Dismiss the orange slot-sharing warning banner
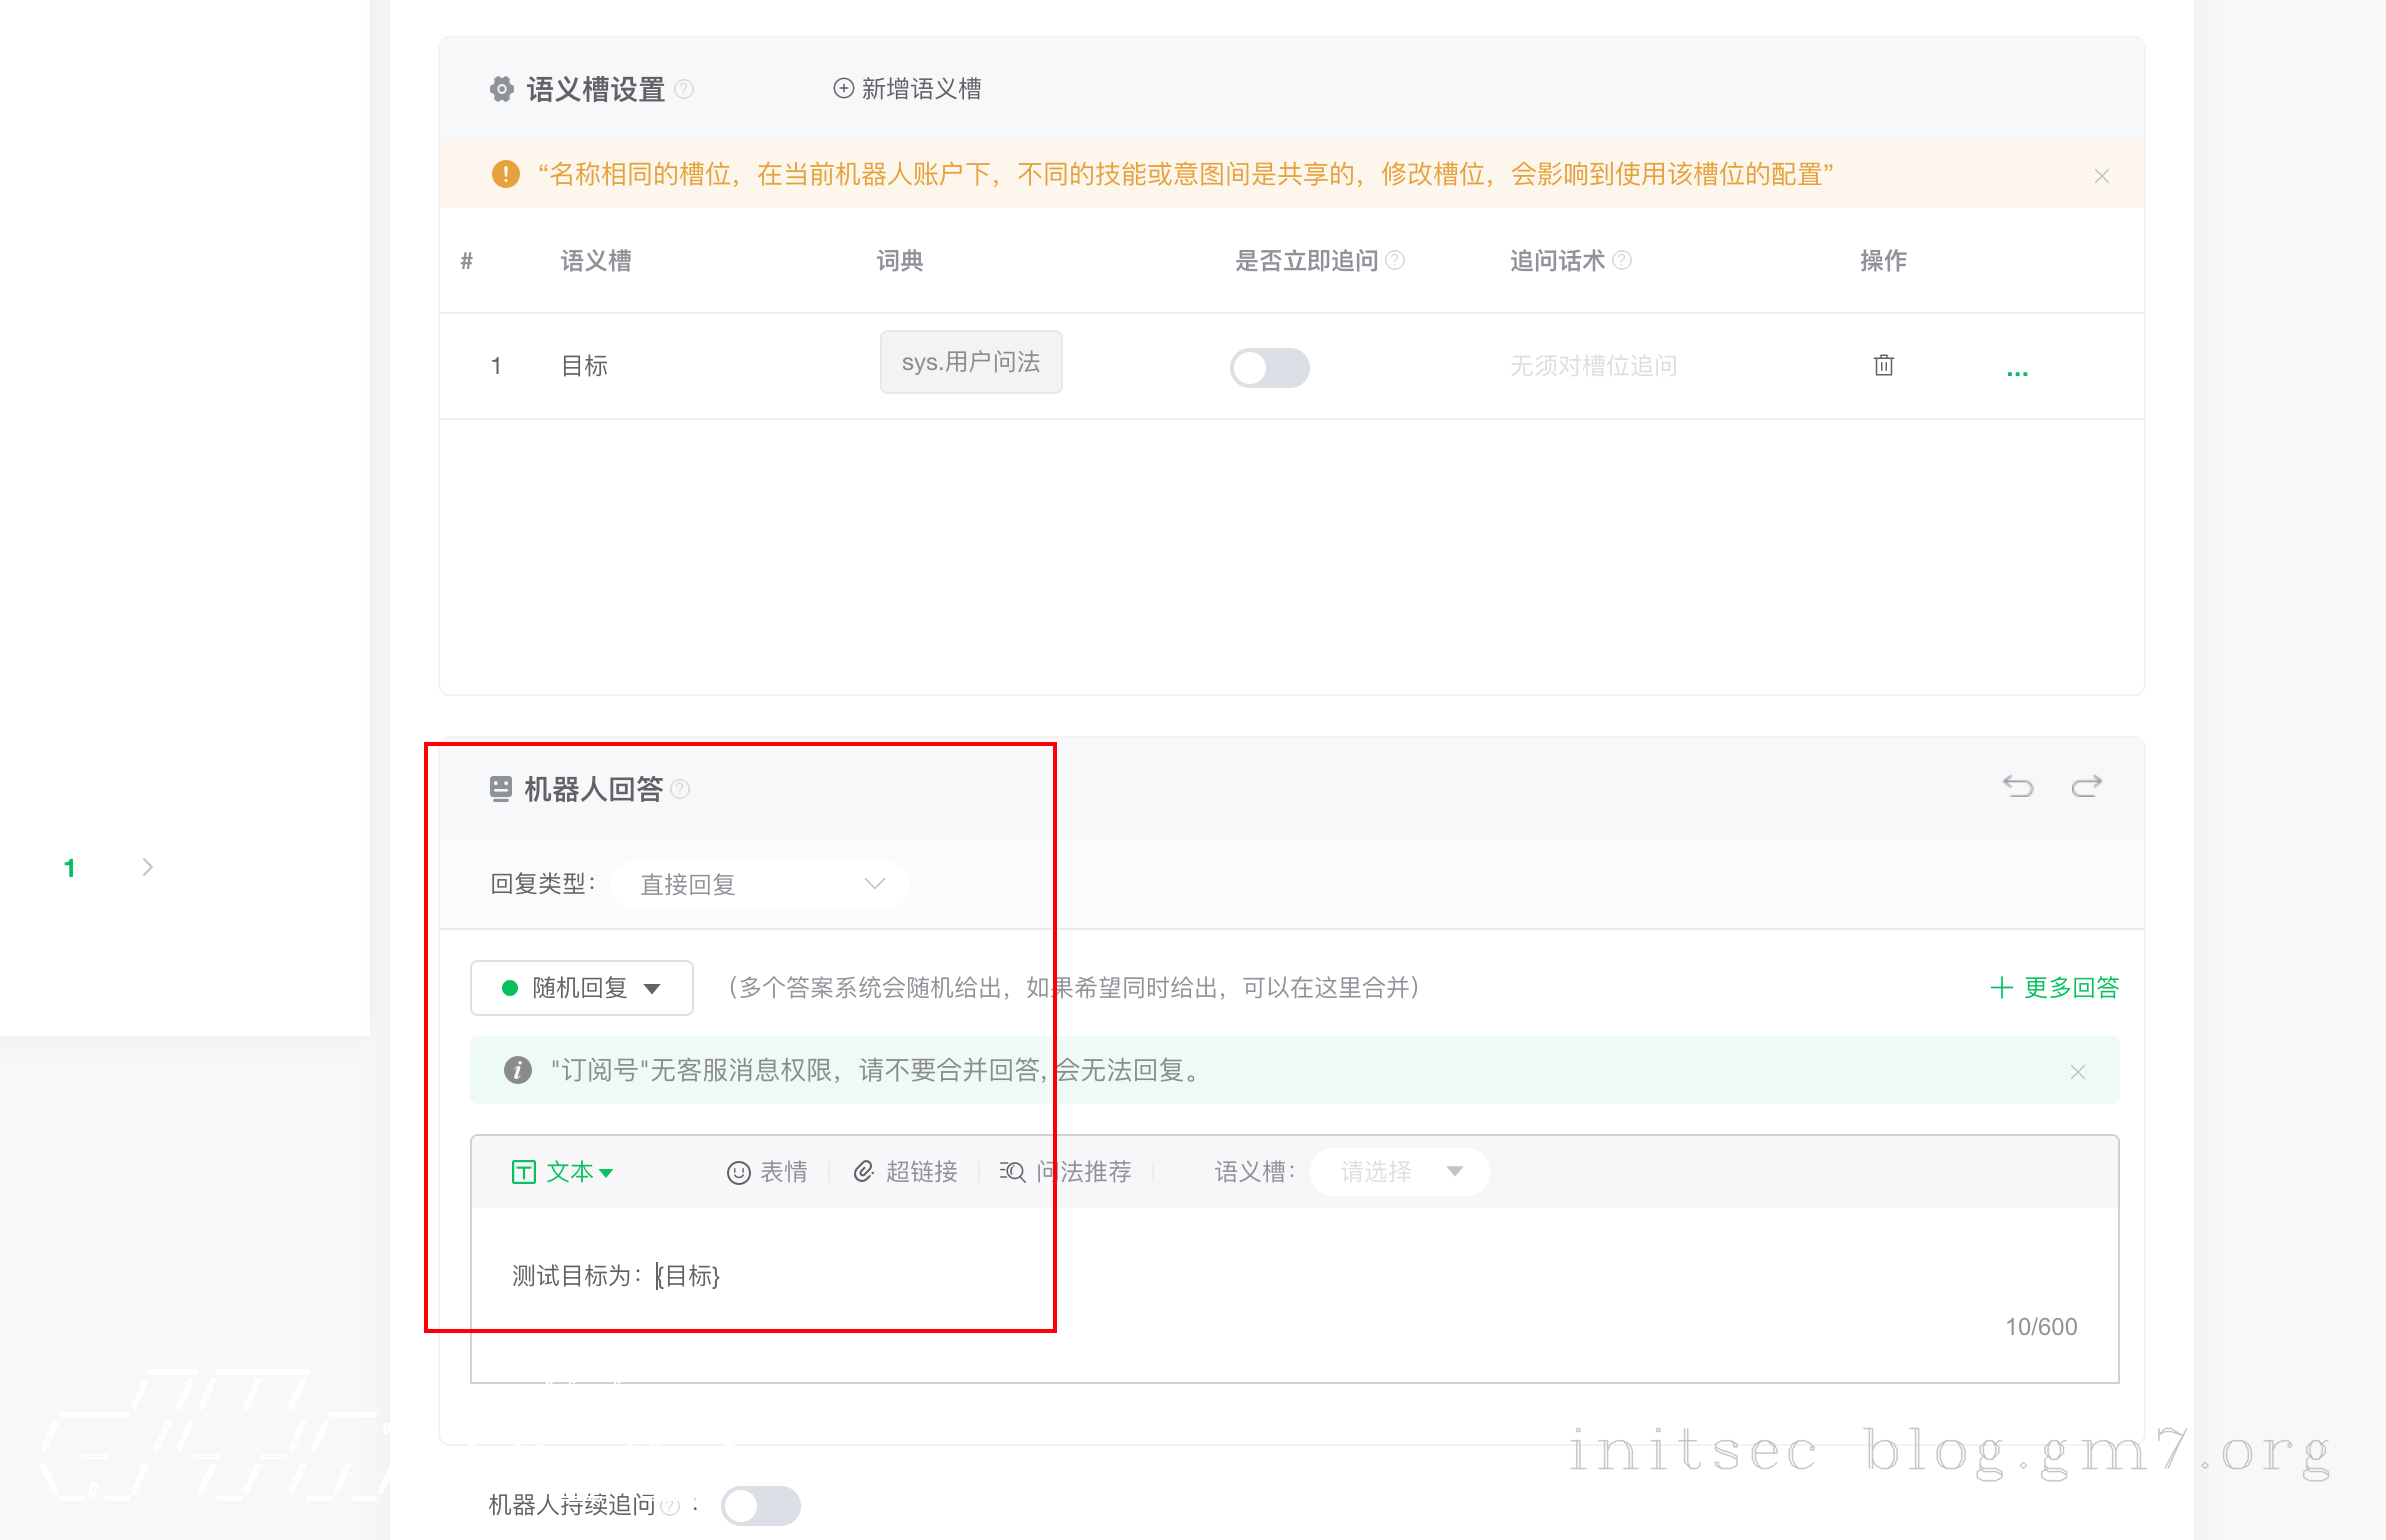Viewport: 2386px width, 1540px height. pyautogui.click(x=2101, y=176)
